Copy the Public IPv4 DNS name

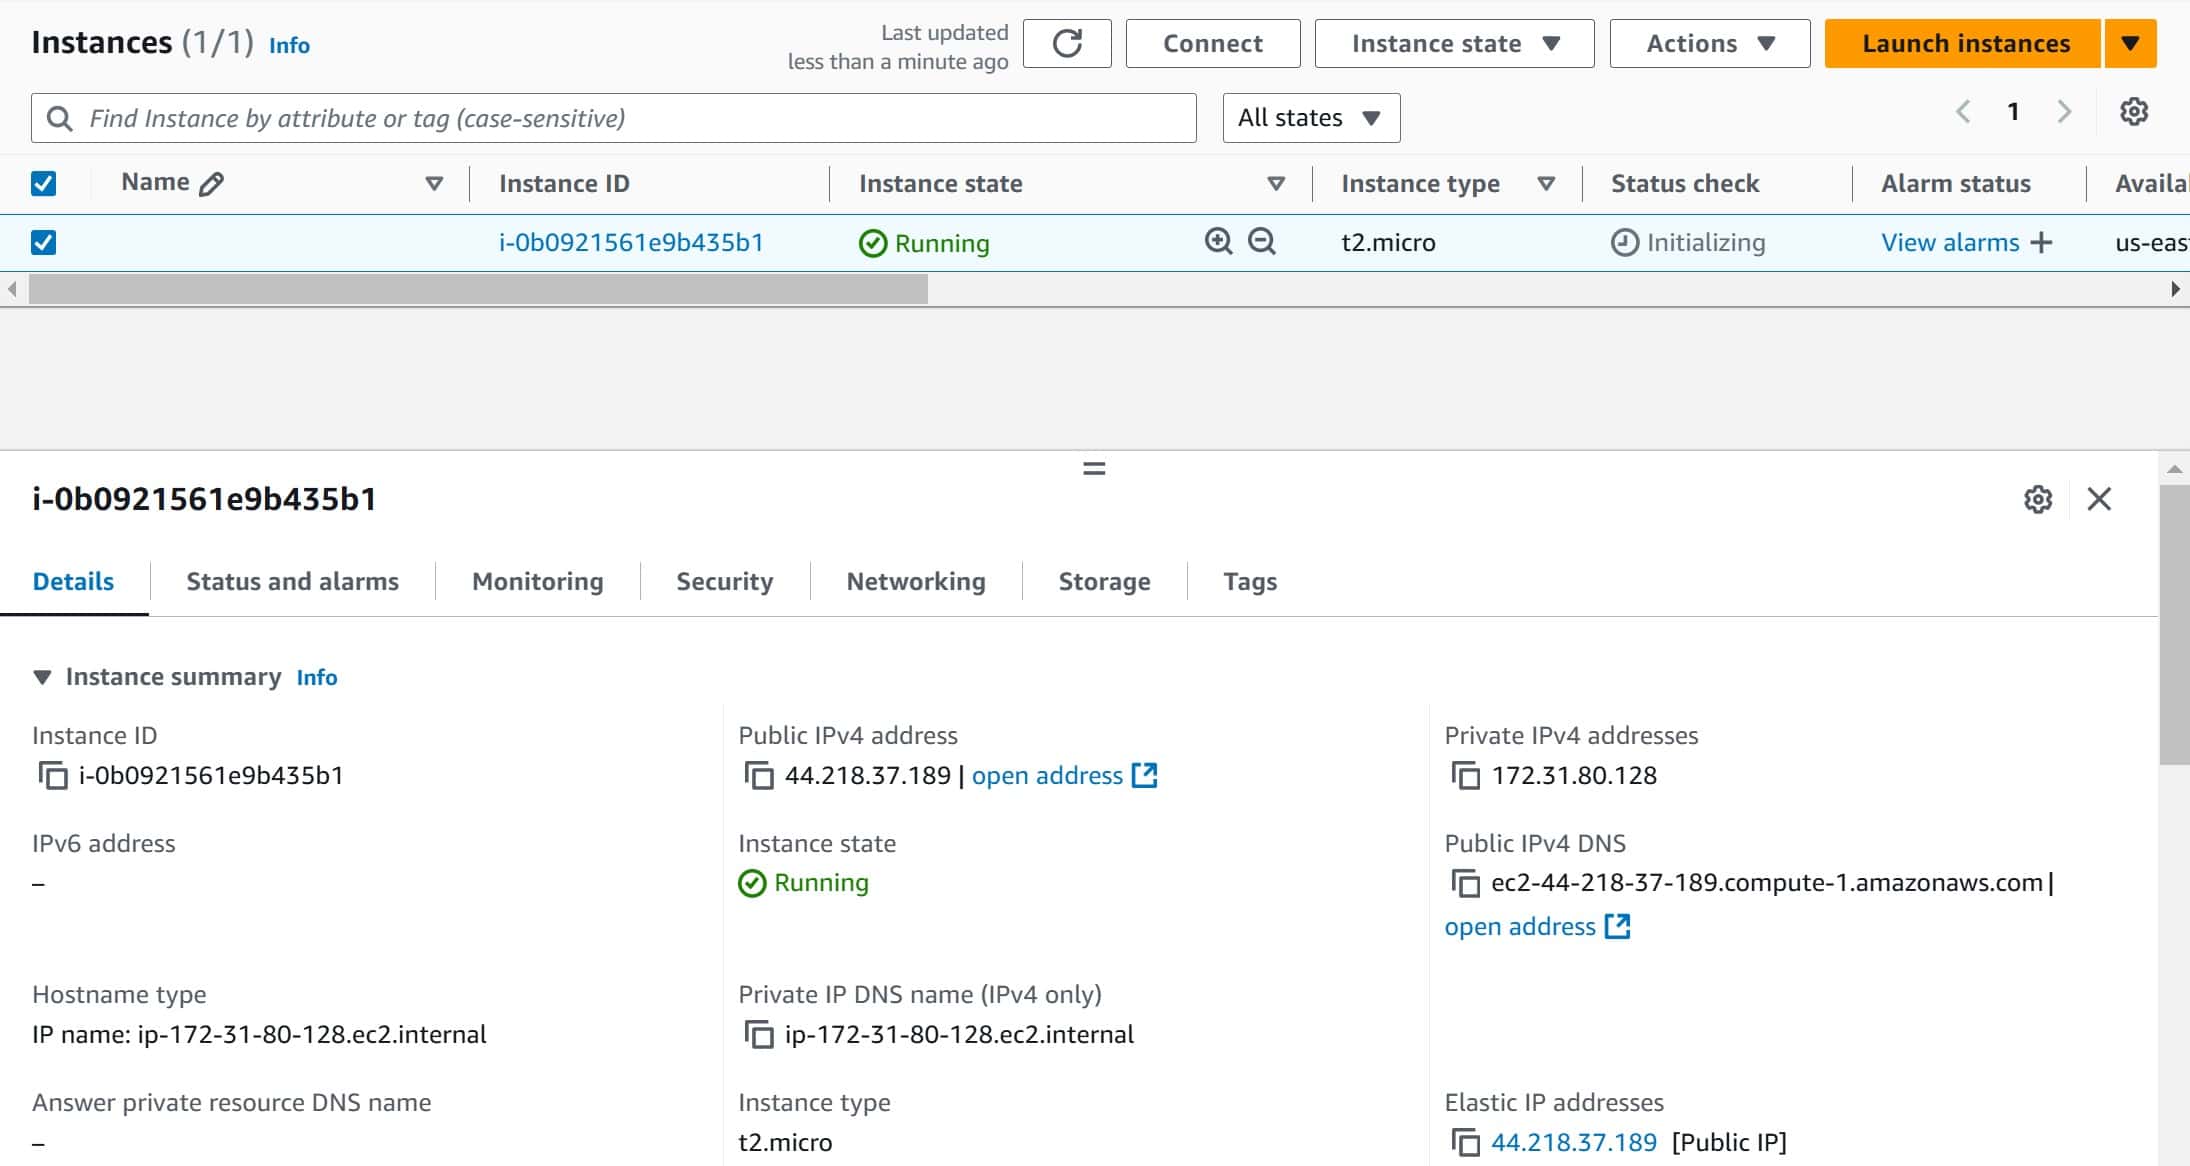point(1465,884)
